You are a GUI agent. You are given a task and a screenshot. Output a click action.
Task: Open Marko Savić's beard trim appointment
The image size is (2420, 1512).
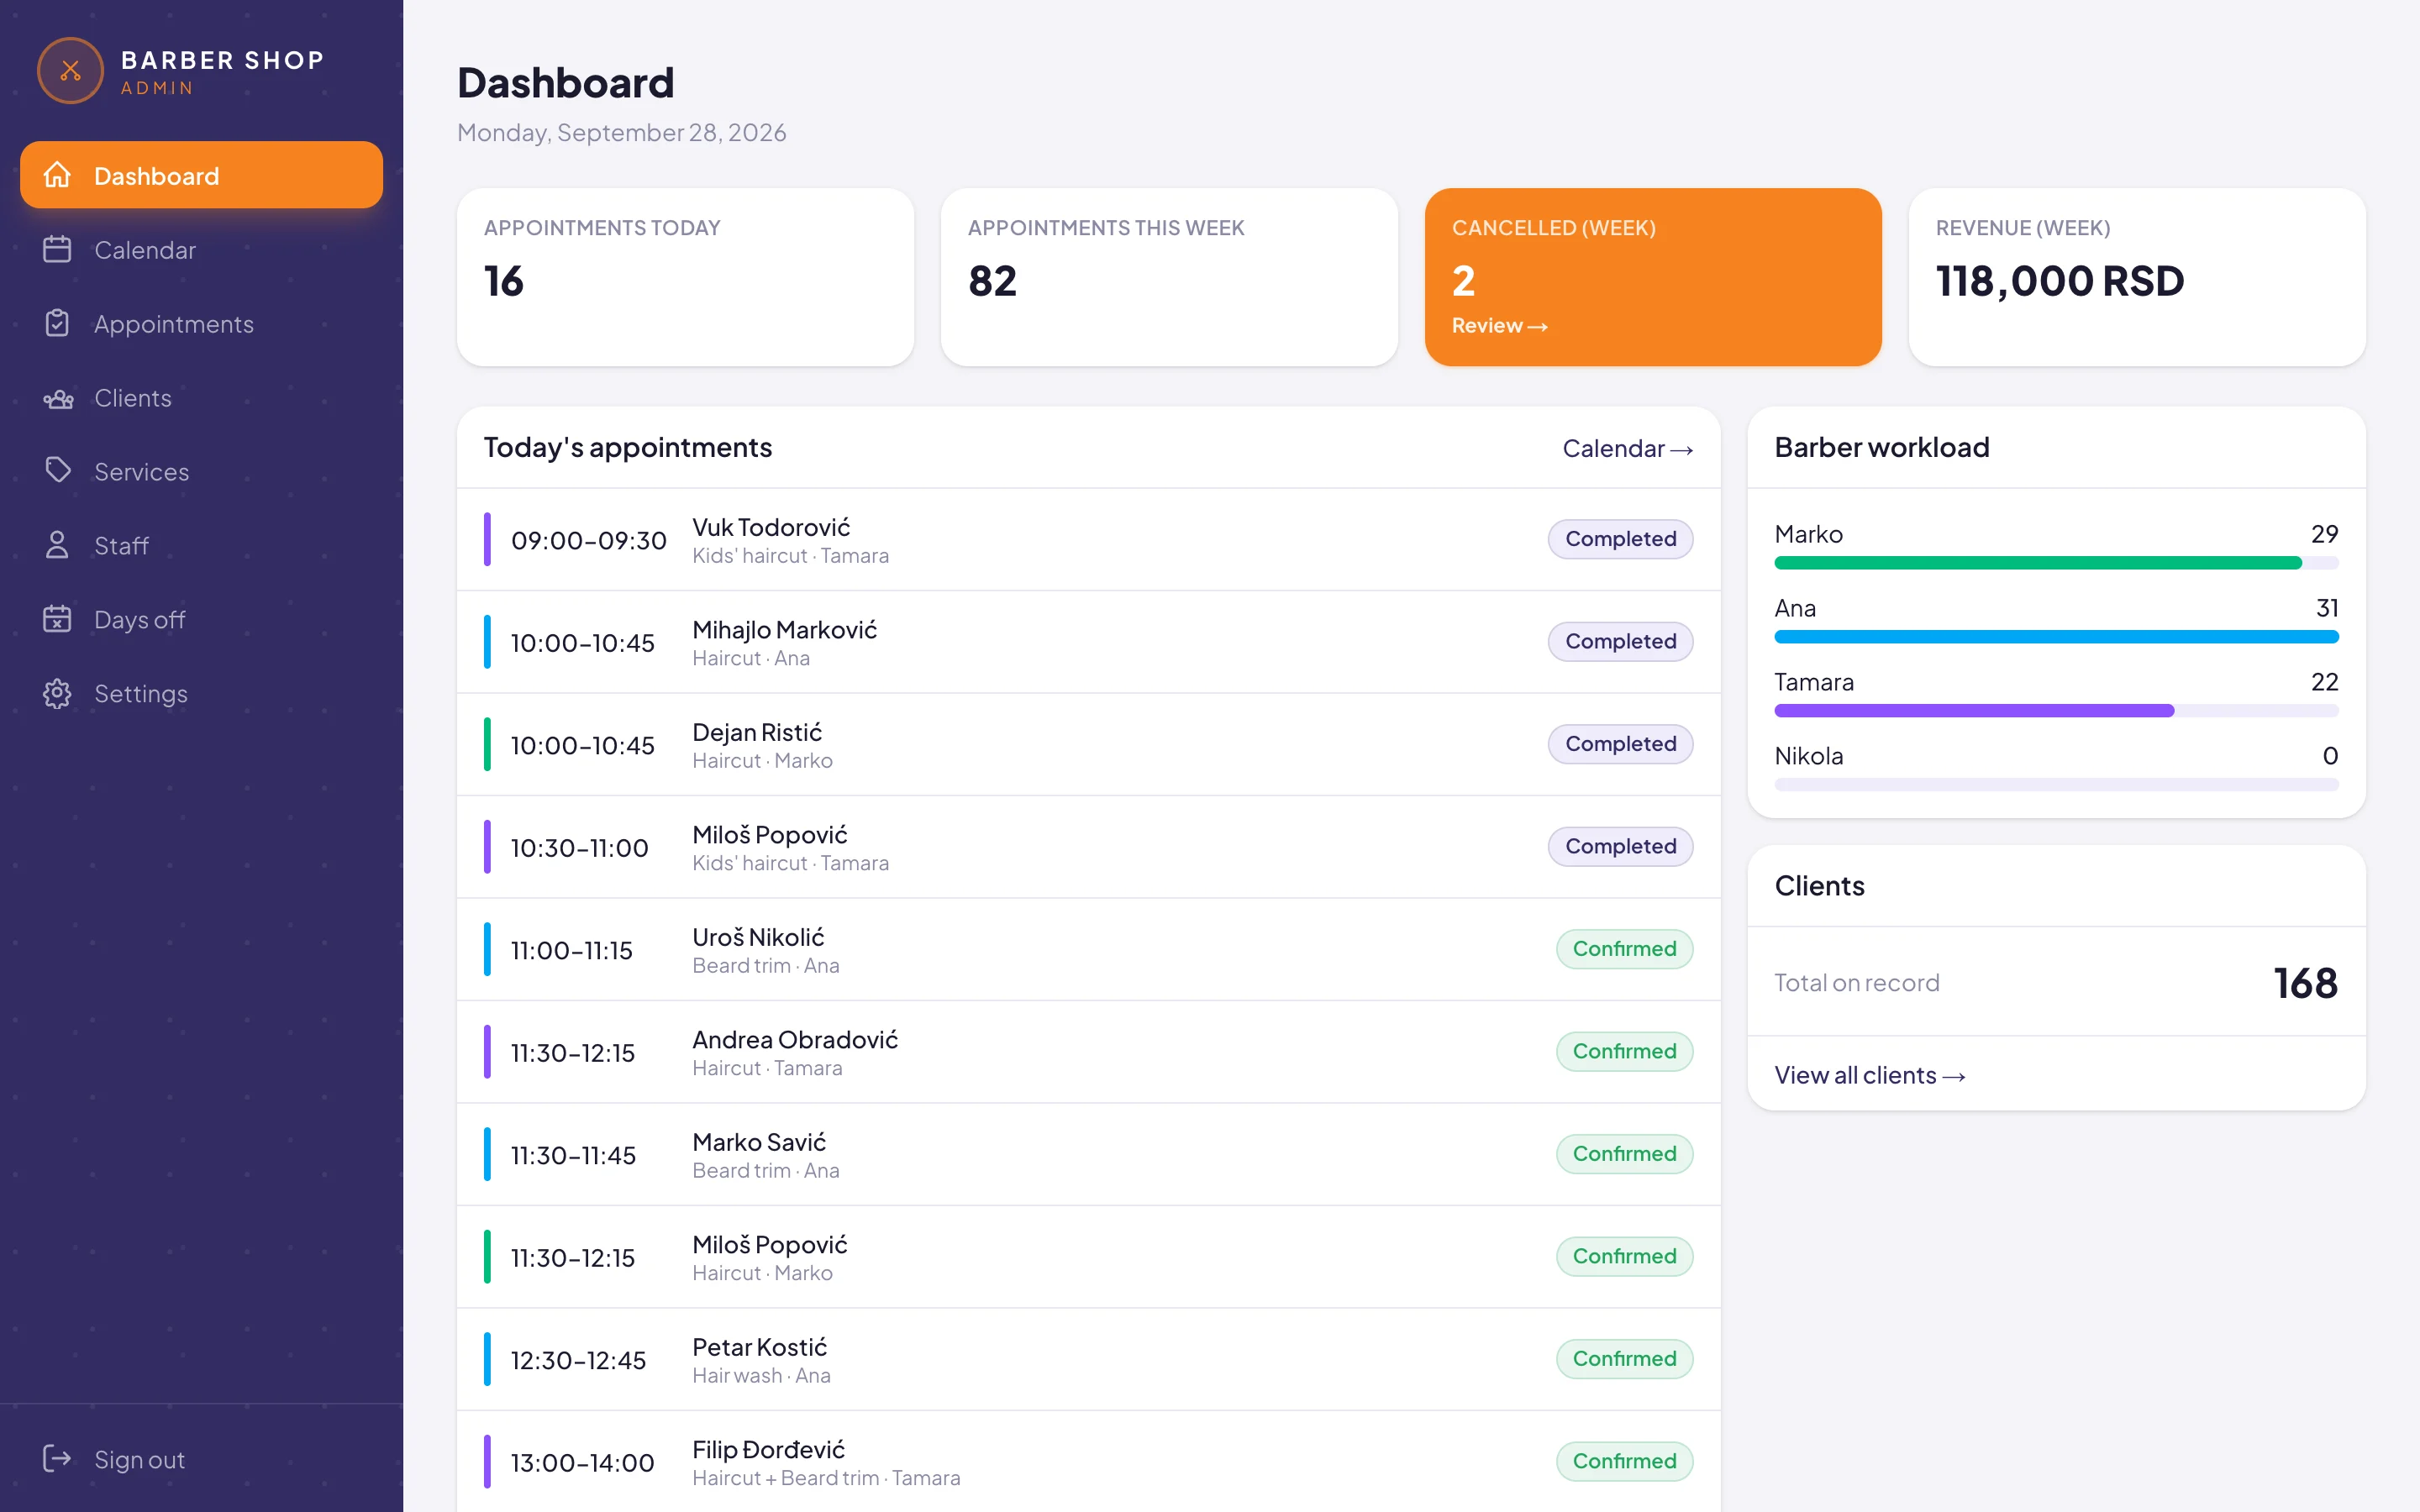click(x=1088, y=1155)
